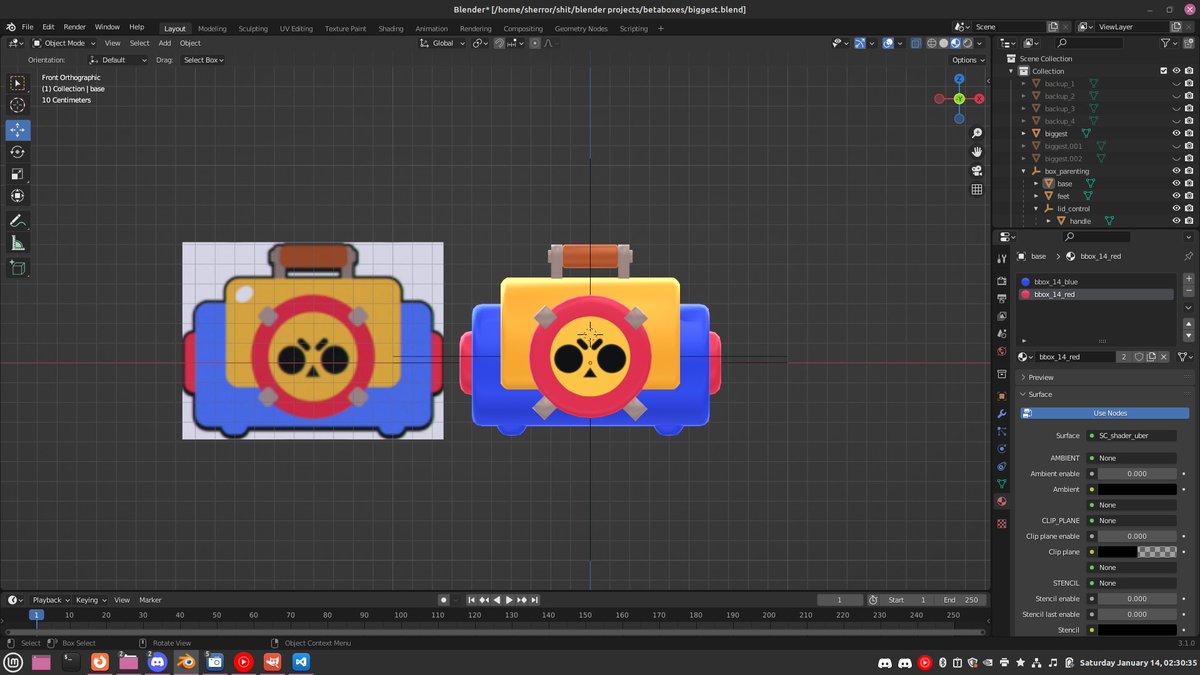The image size is (1200, 675).
Task: Click the pin icon in properties header
Action: [x=1188, y=257]
